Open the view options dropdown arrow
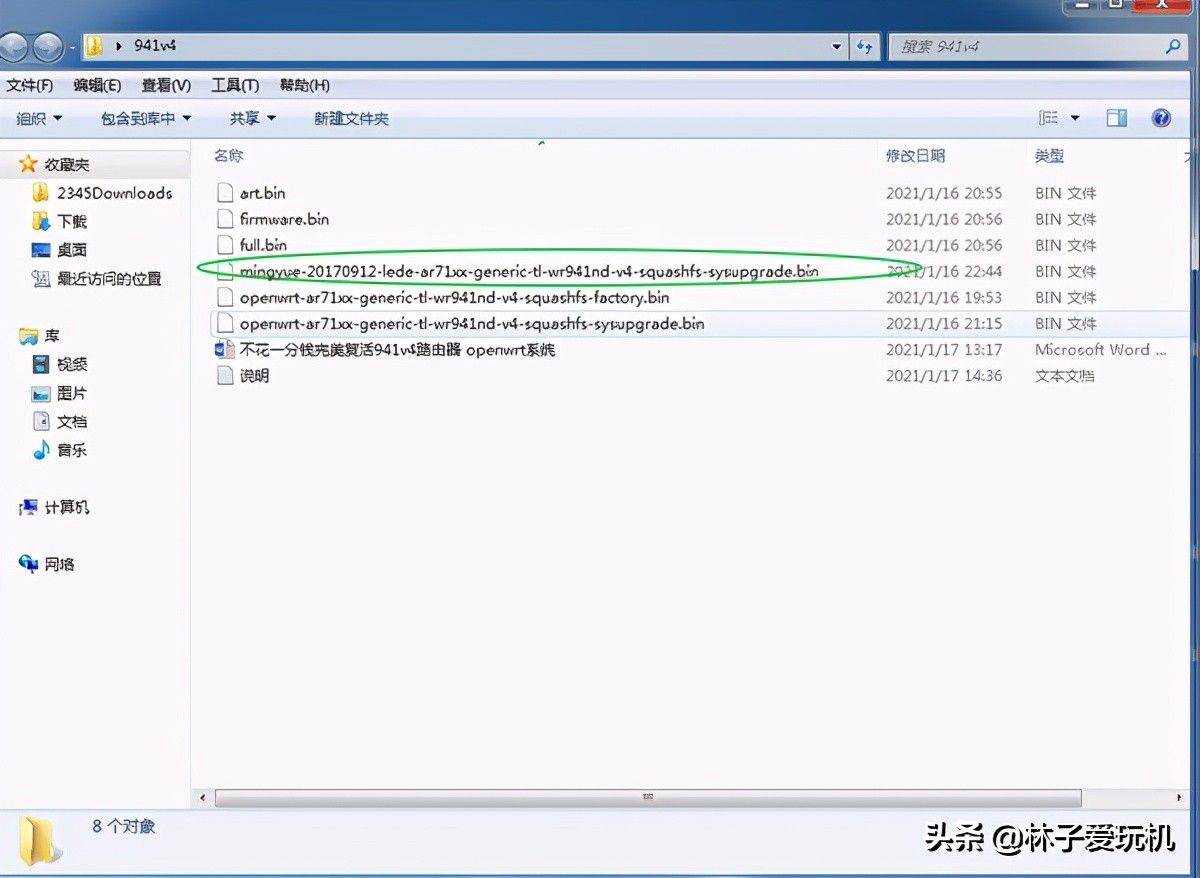This screenshot has width=1200, height=878. pyautogui.click(x=1075, y=118)
